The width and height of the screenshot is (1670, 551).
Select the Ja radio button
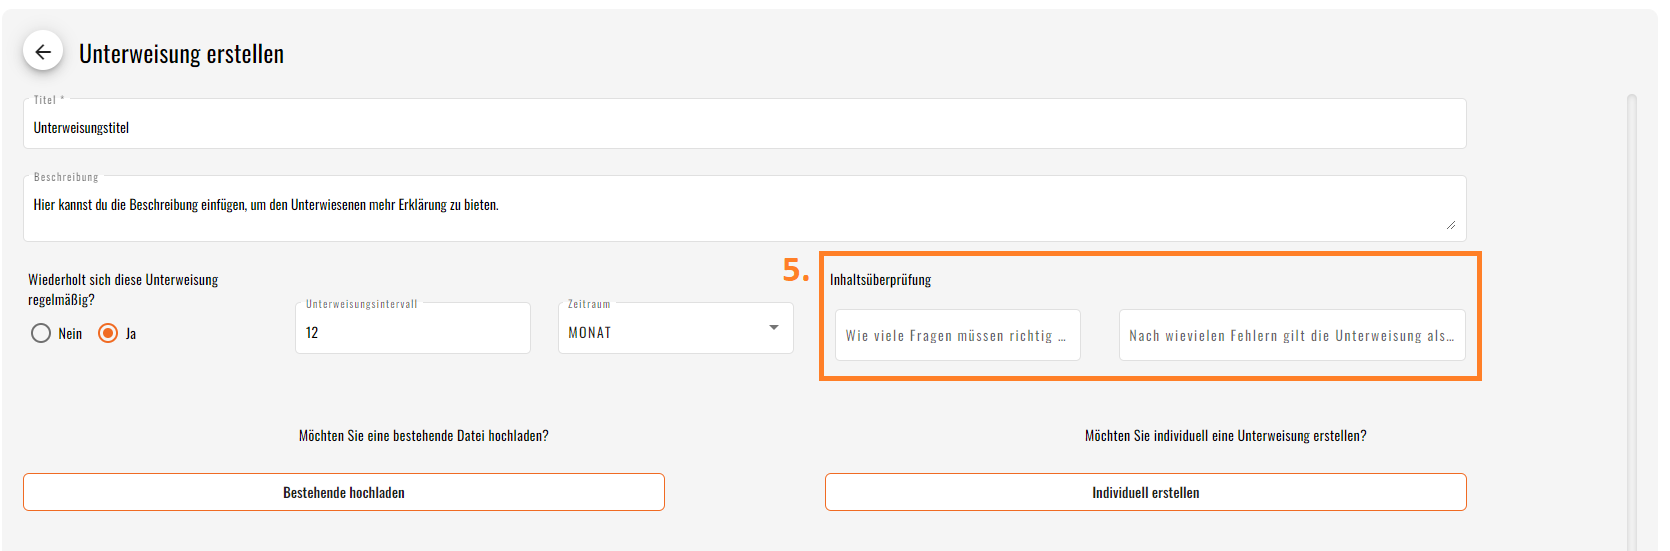(x=108, y=333)
